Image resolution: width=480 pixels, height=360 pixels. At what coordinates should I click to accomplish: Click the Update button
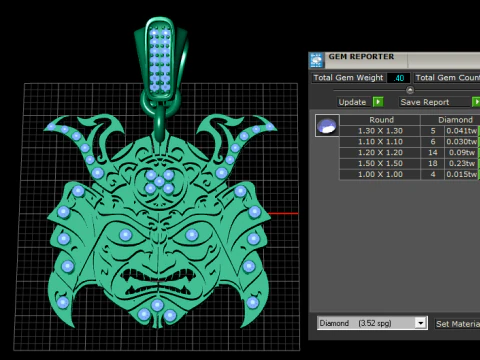[x=352, y=102]
